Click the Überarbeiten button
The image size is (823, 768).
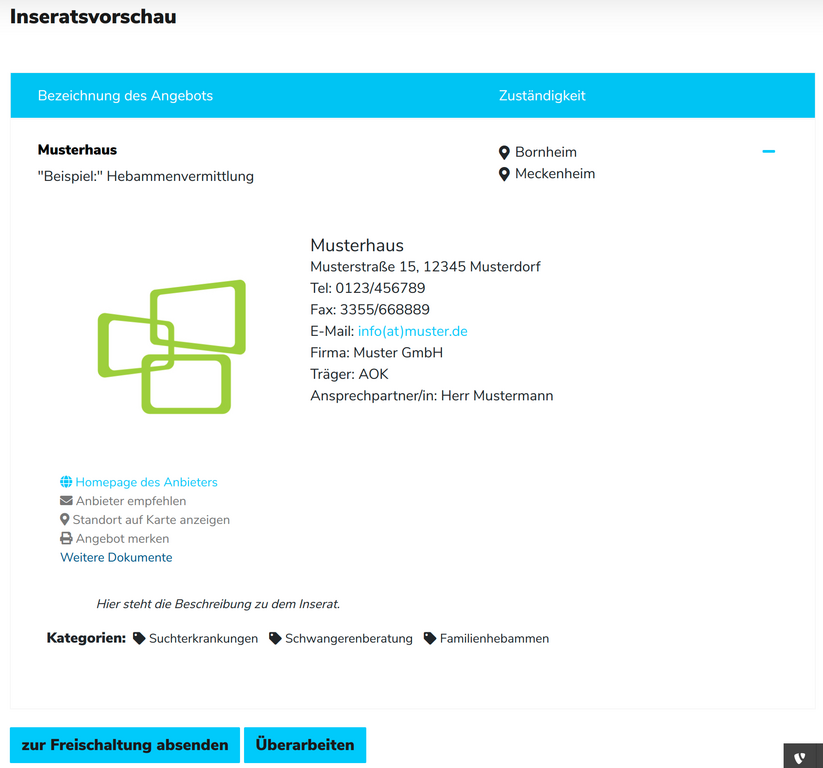(x=305, y=745)
